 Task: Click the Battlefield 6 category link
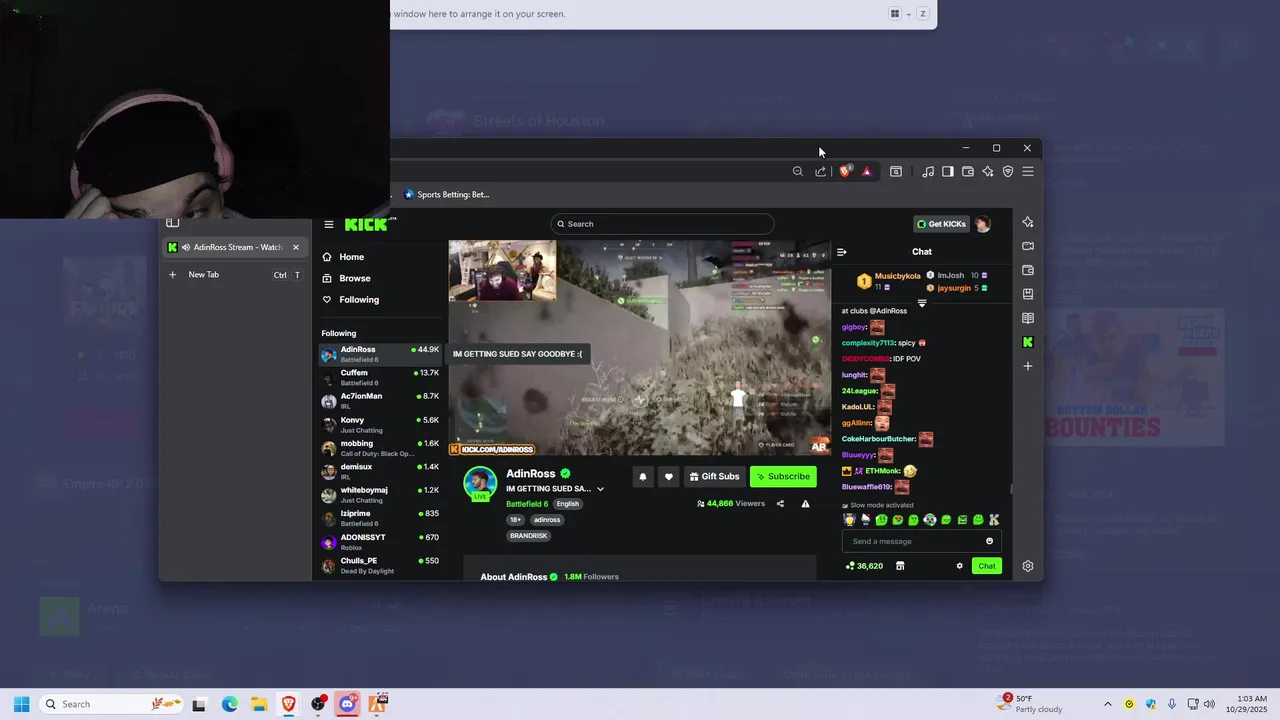(x=527, y=504)
